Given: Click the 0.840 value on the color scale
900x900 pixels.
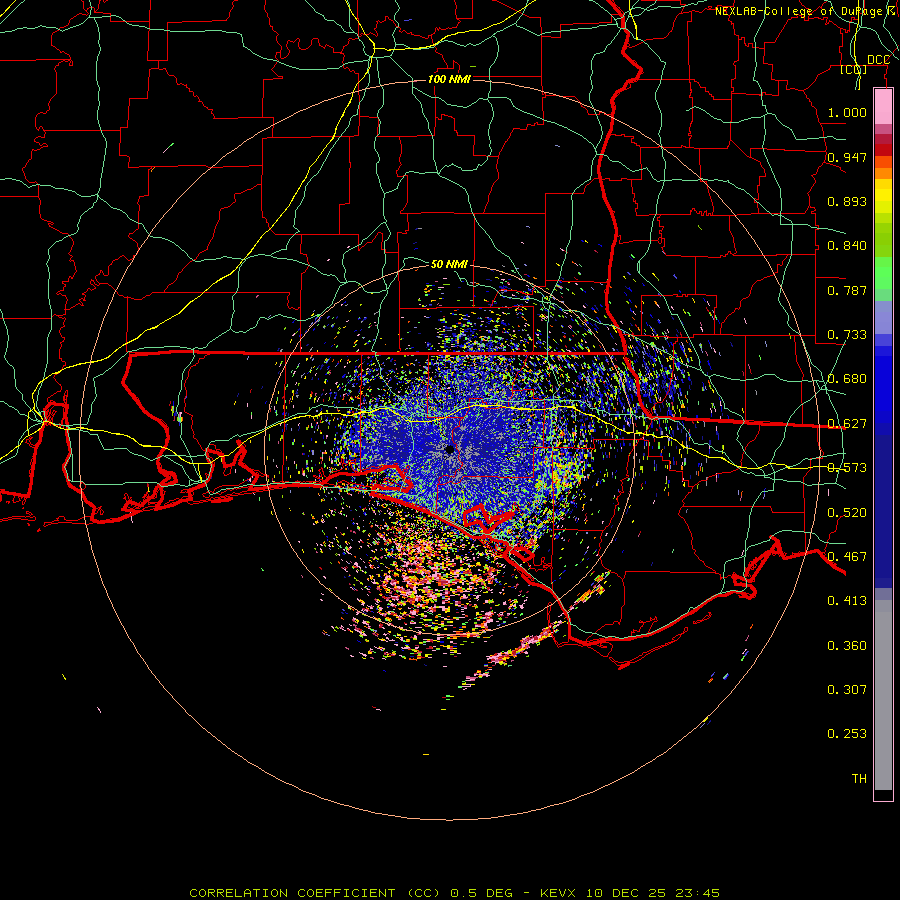Looking at the screenshot, I should (x=847, y=246).
